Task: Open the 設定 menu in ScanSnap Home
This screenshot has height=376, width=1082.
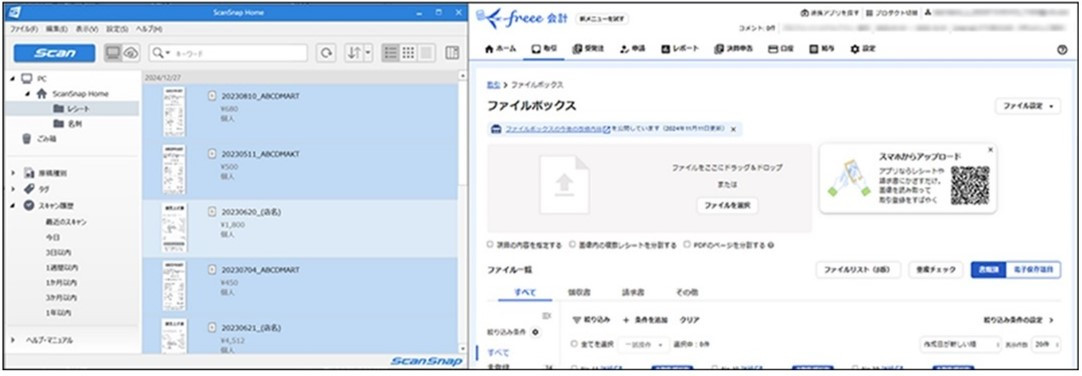Action: click(x=117, y=29)
